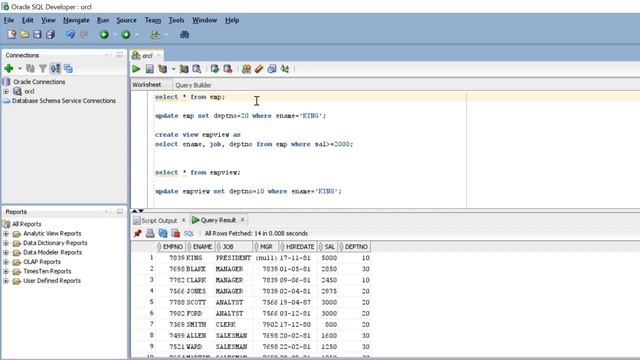
Task: Open the Run menu
Action: pos(103,20)
